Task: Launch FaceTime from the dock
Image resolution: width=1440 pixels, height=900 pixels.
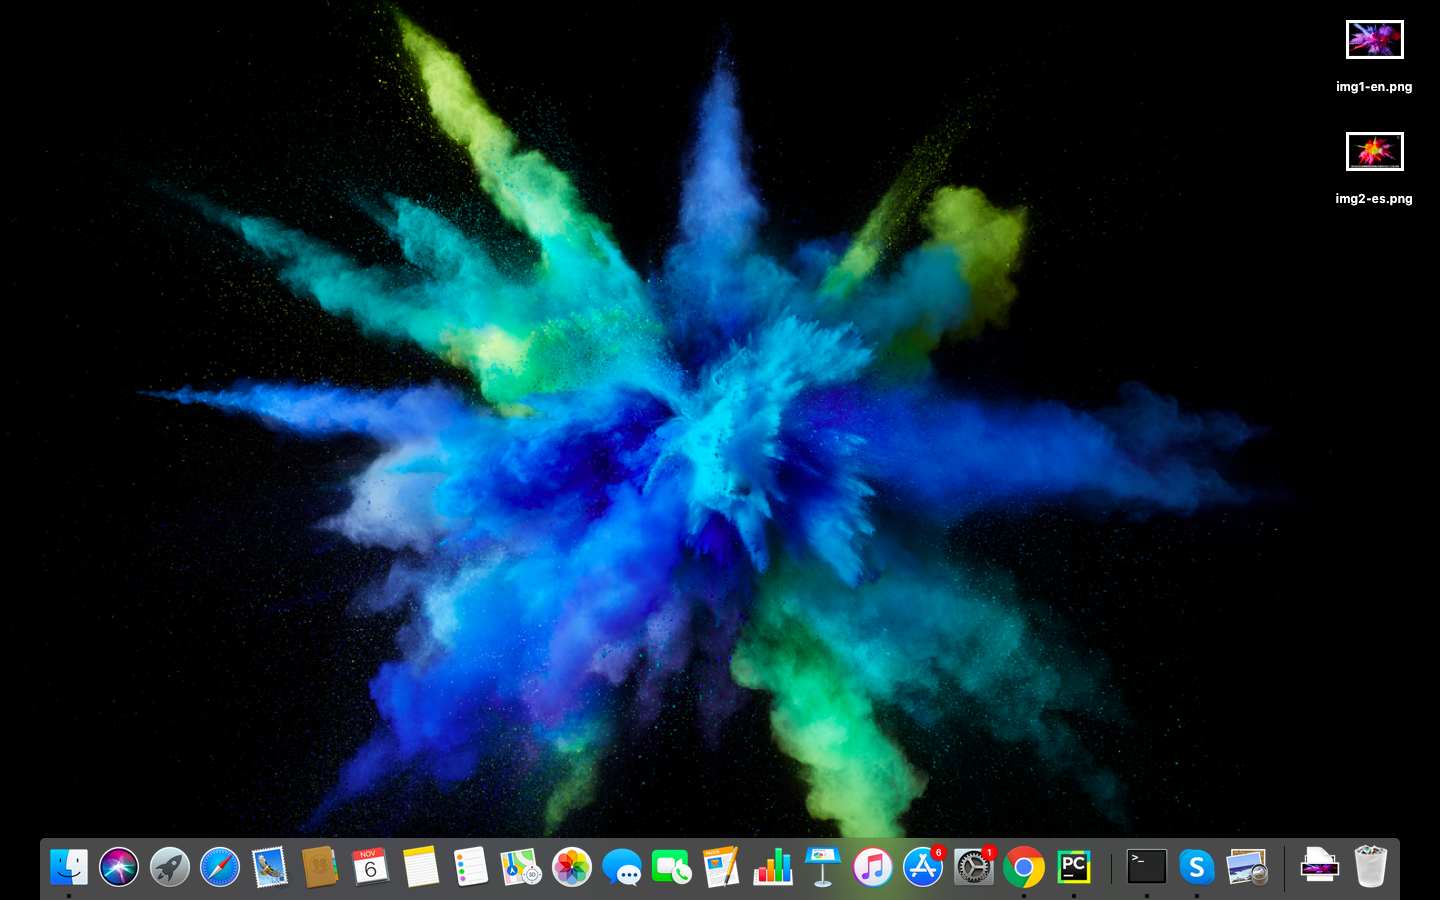Action: point(672,867)
